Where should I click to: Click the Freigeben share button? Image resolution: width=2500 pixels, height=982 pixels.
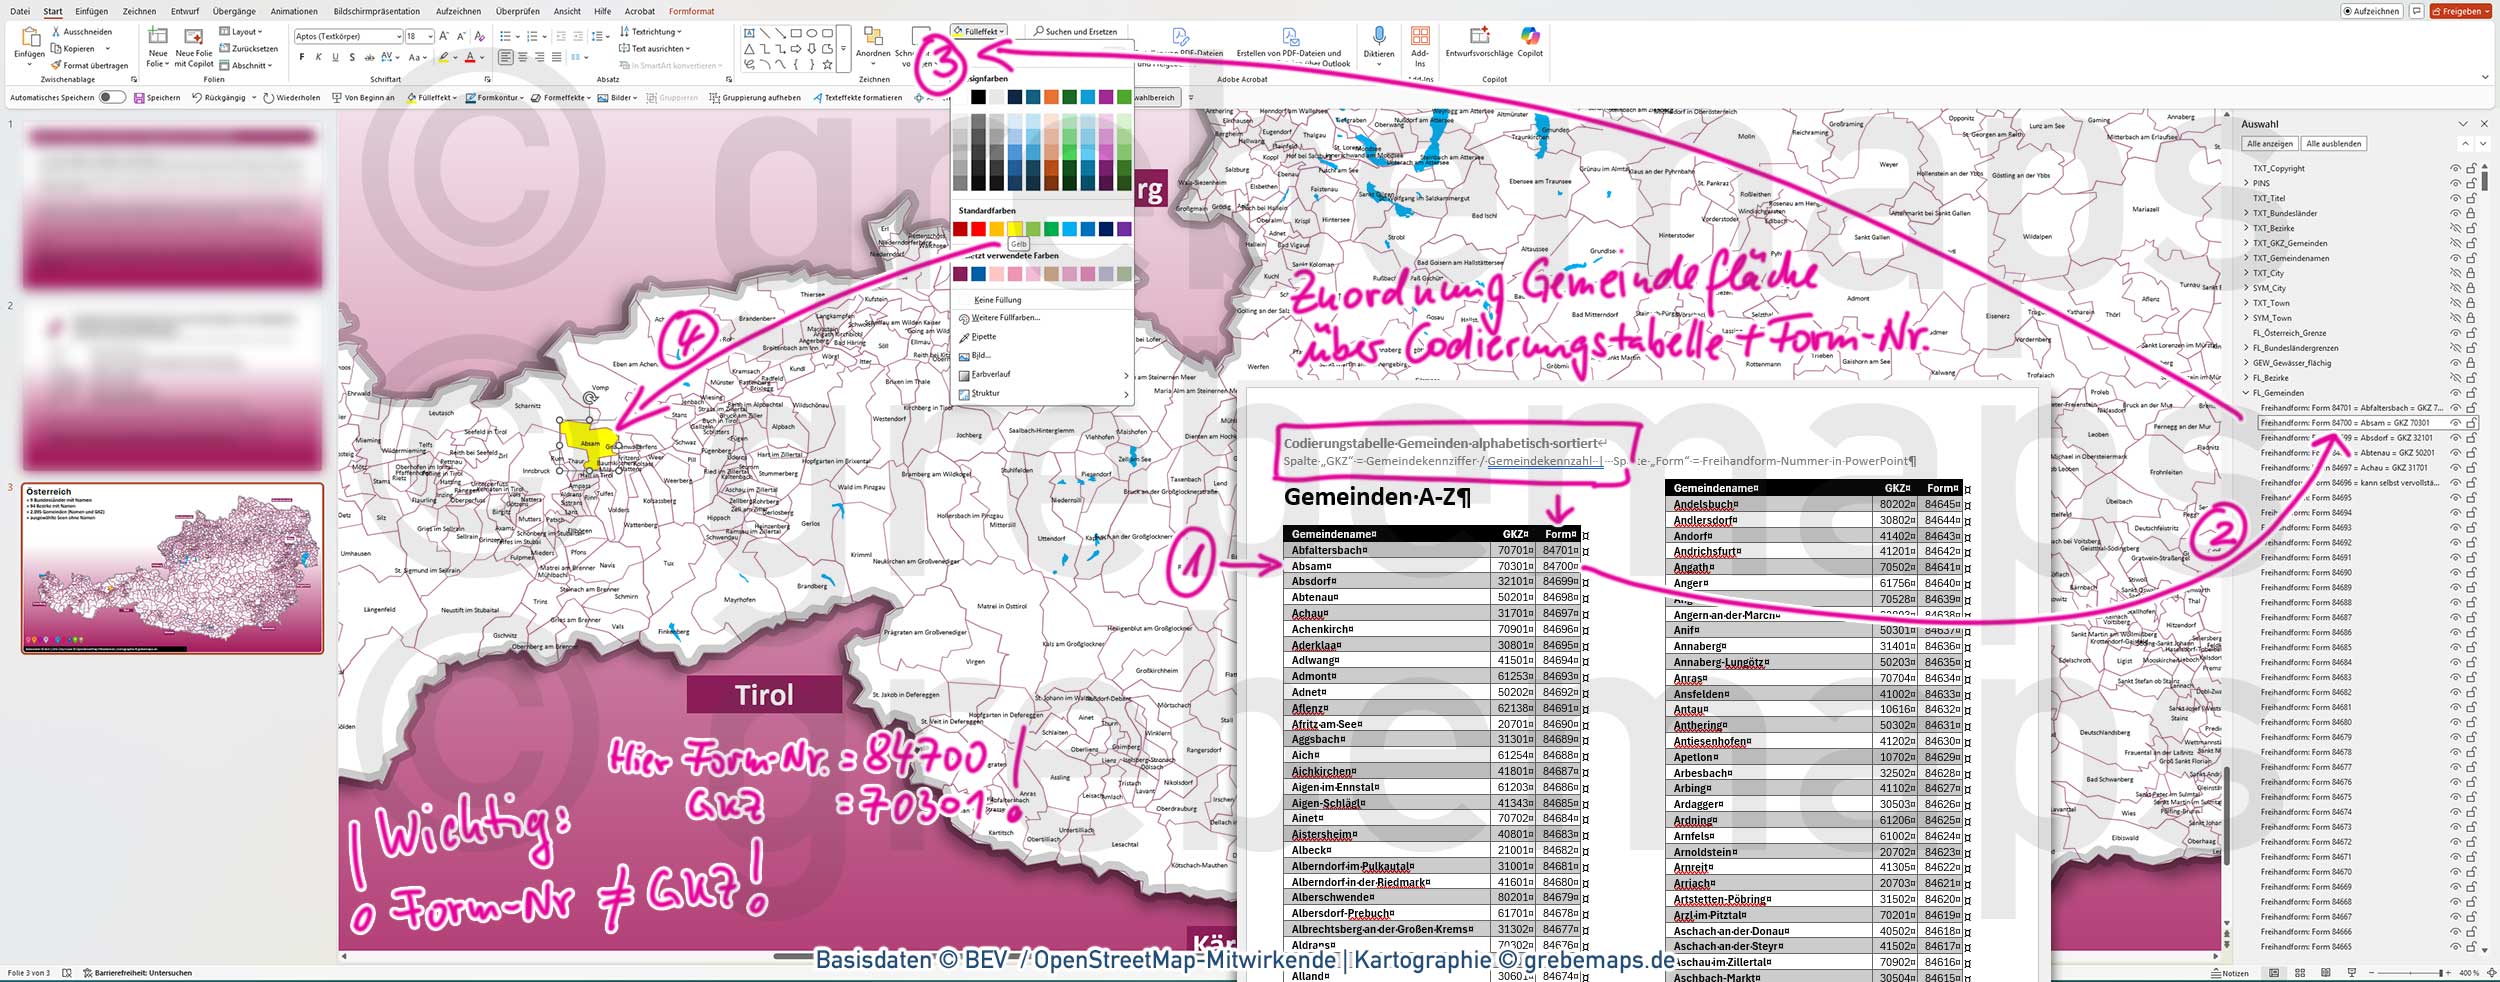click(x=2459, y=11)
